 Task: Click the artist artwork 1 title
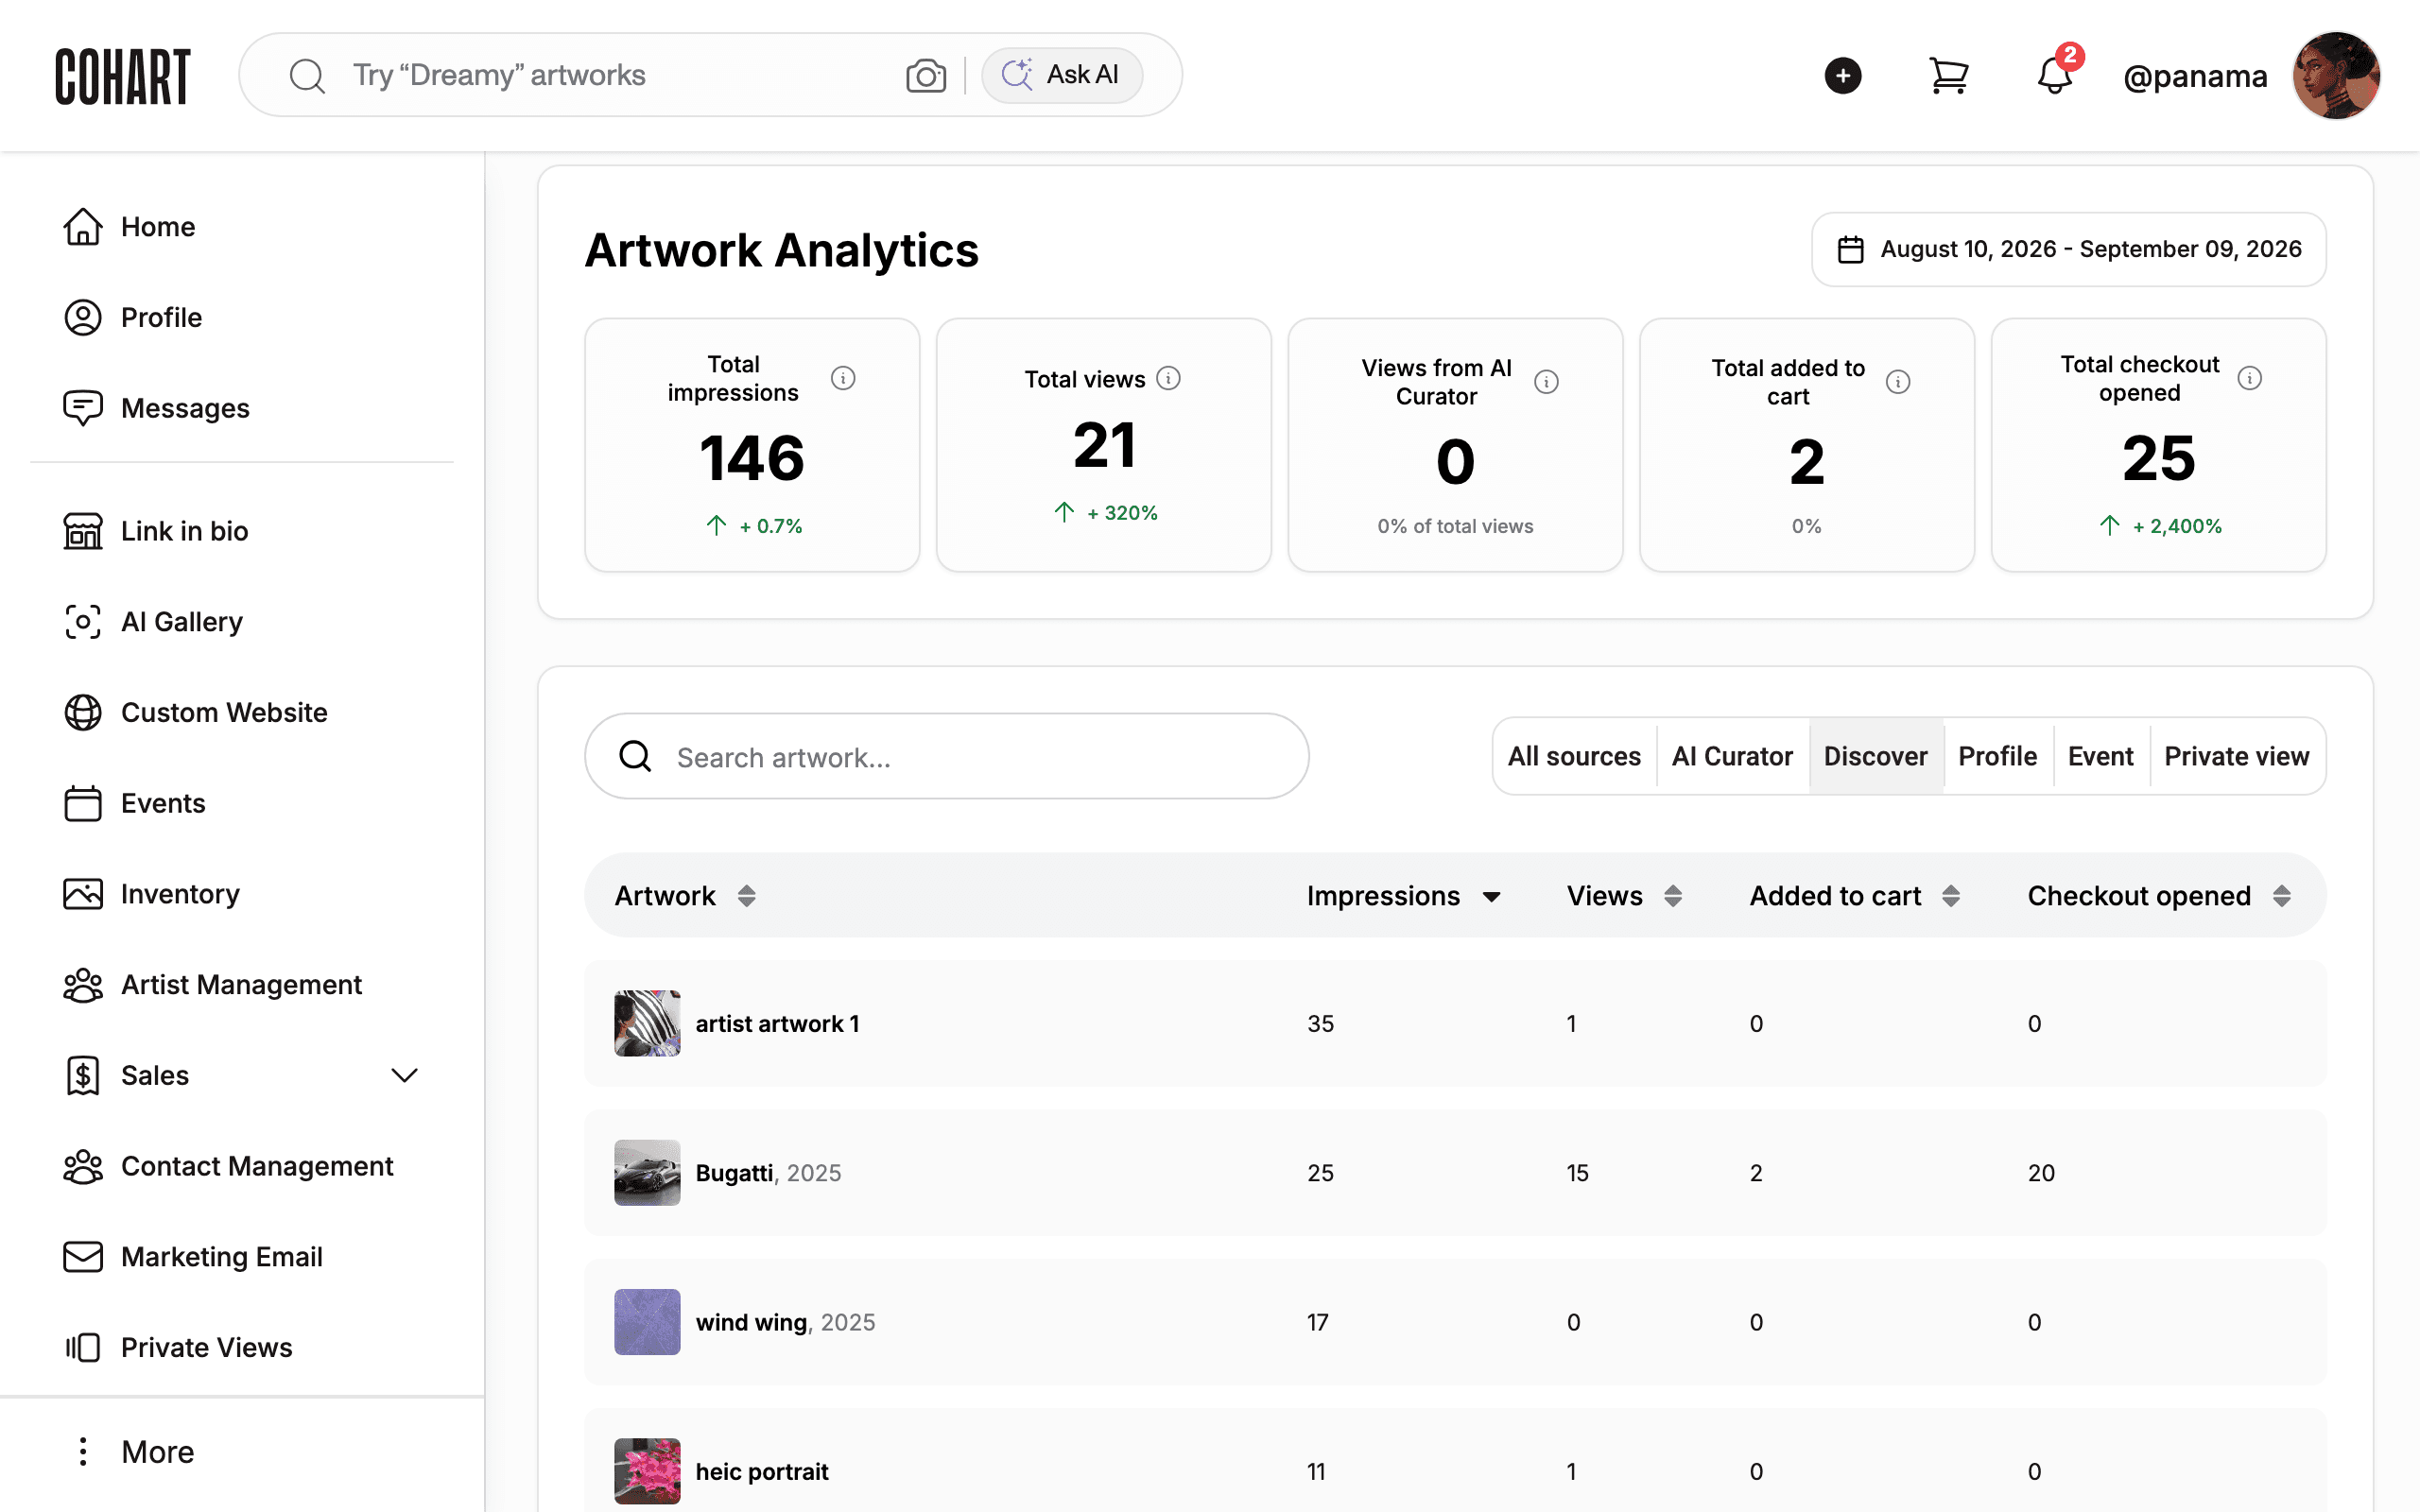(777, 1024)
